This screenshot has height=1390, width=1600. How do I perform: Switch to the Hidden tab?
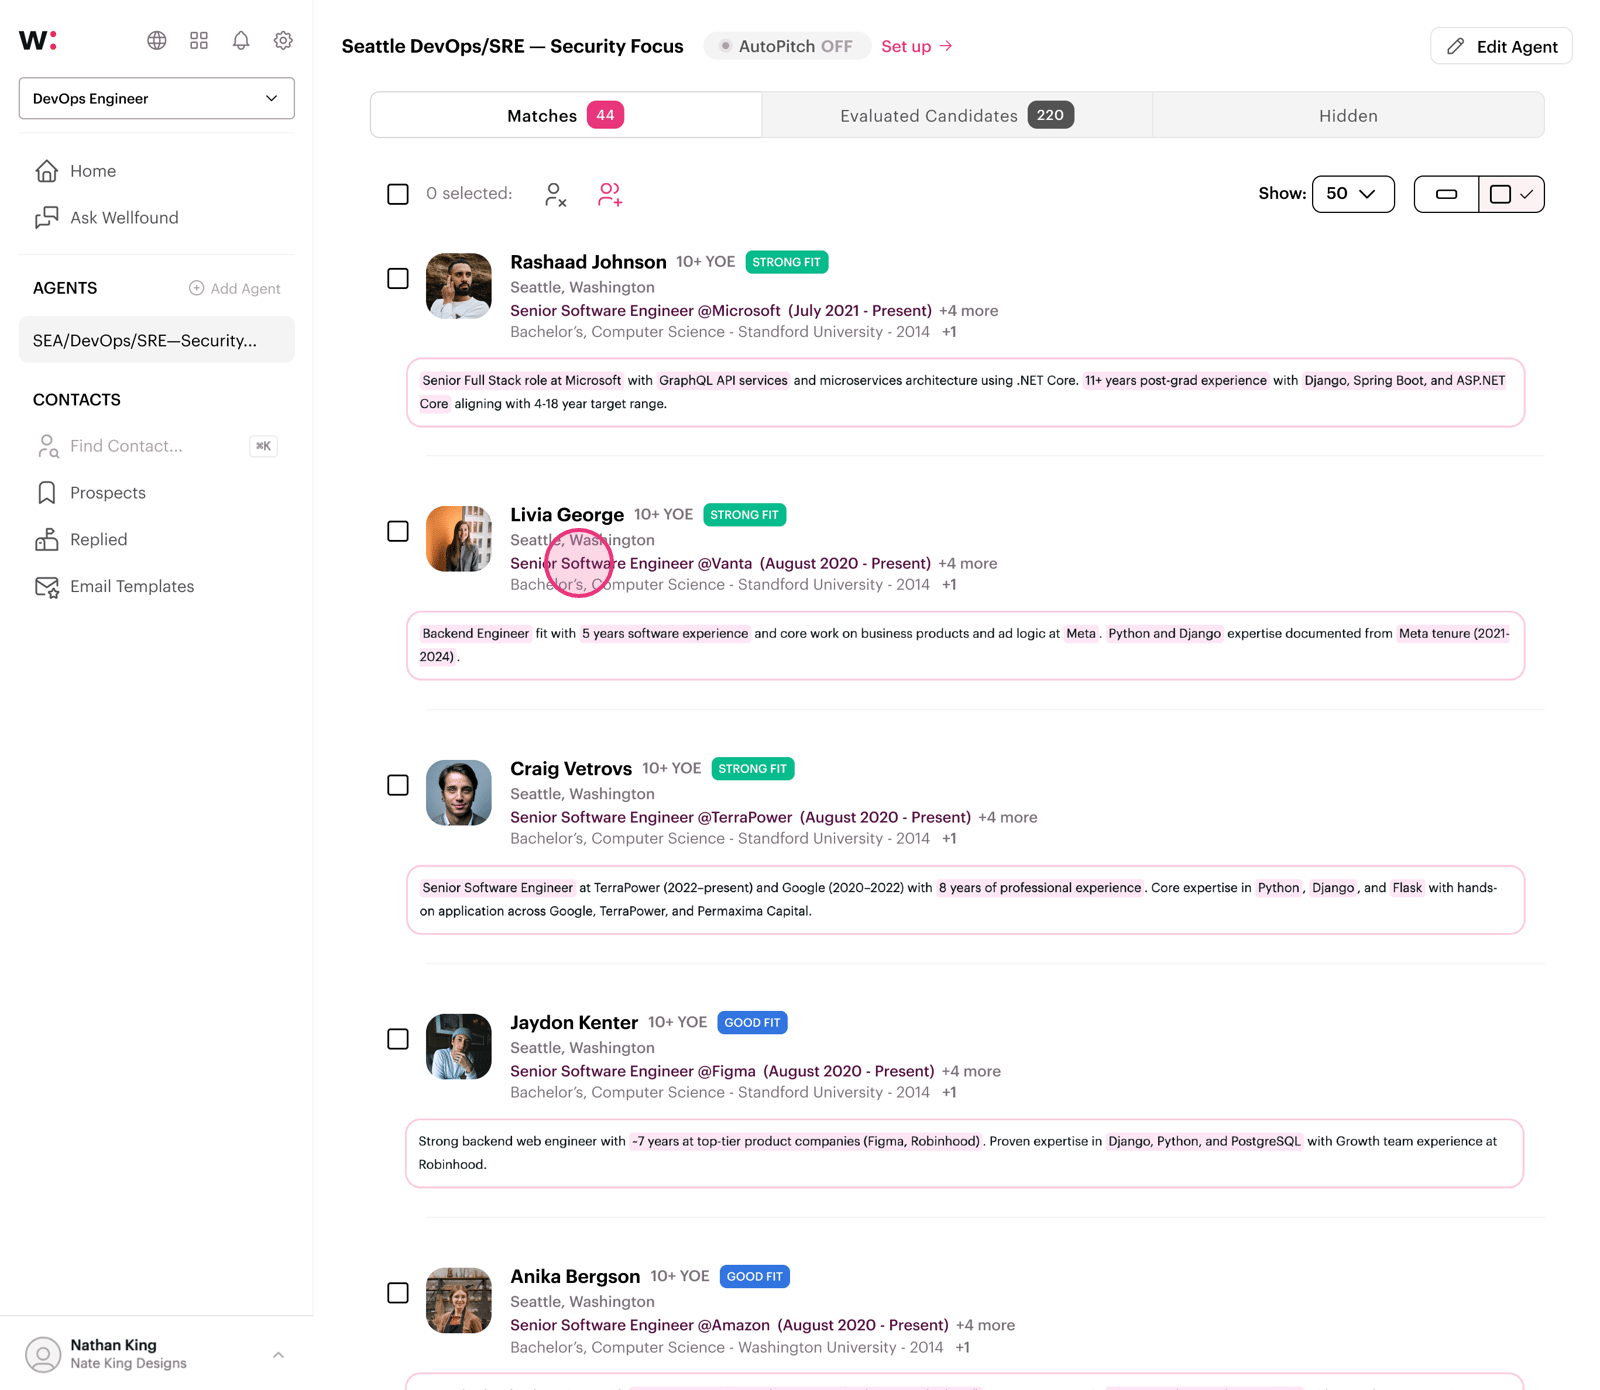1348,115
